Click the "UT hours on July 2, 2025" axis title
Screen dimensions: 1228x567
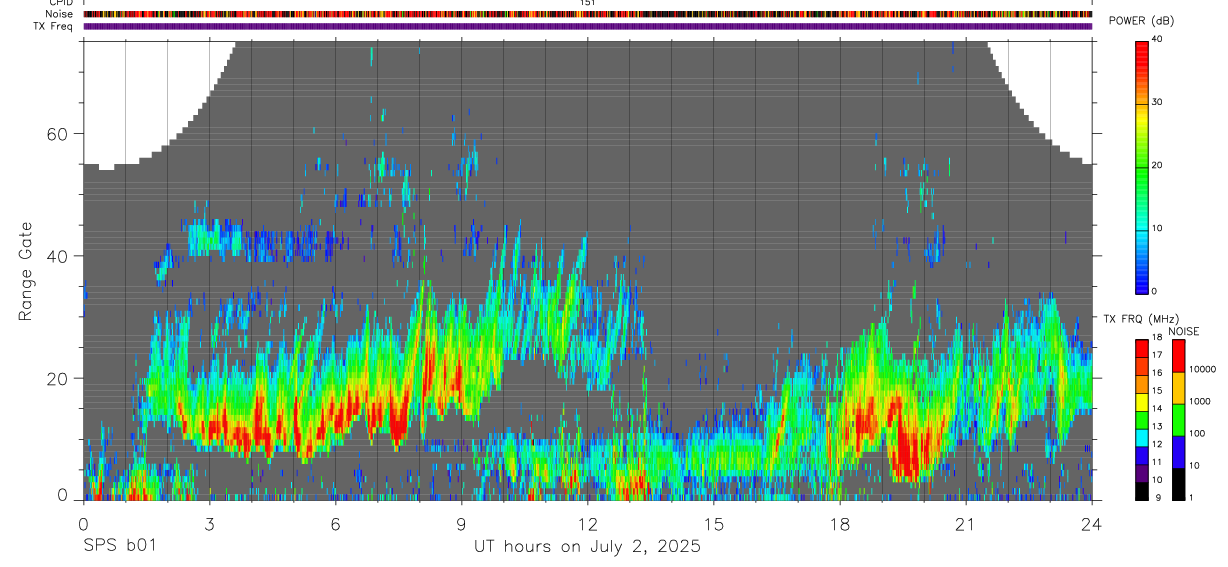[x=587, y=547]
